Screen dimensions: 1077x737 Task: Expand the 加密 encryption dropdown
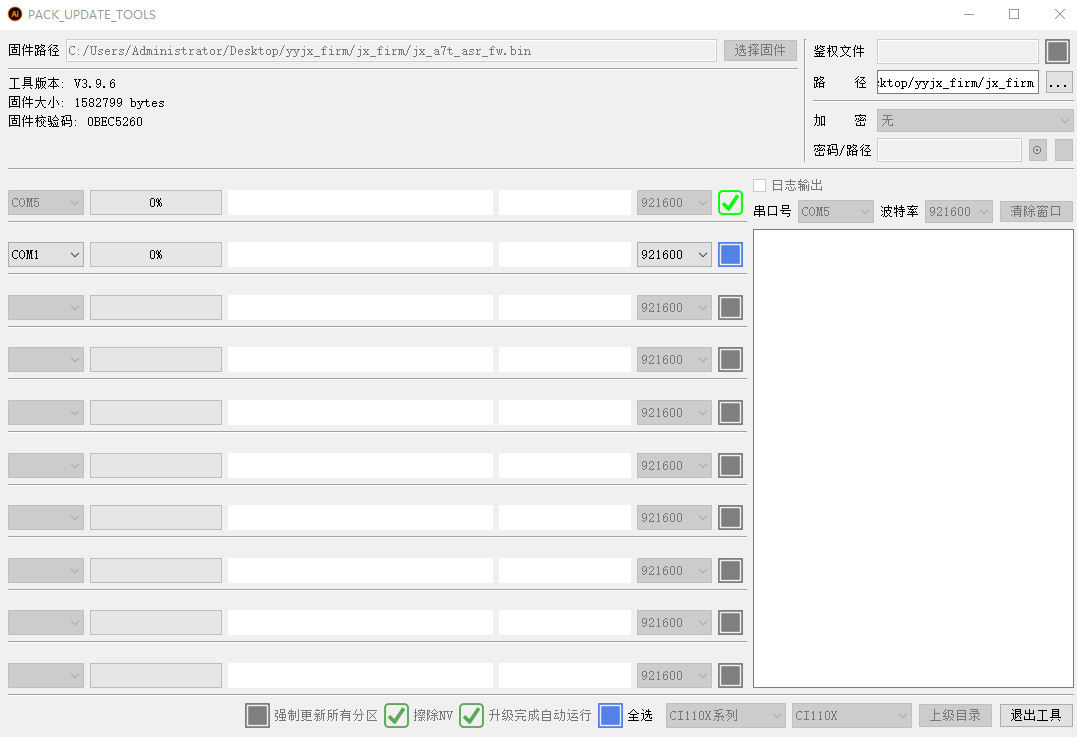pos(974,120)
